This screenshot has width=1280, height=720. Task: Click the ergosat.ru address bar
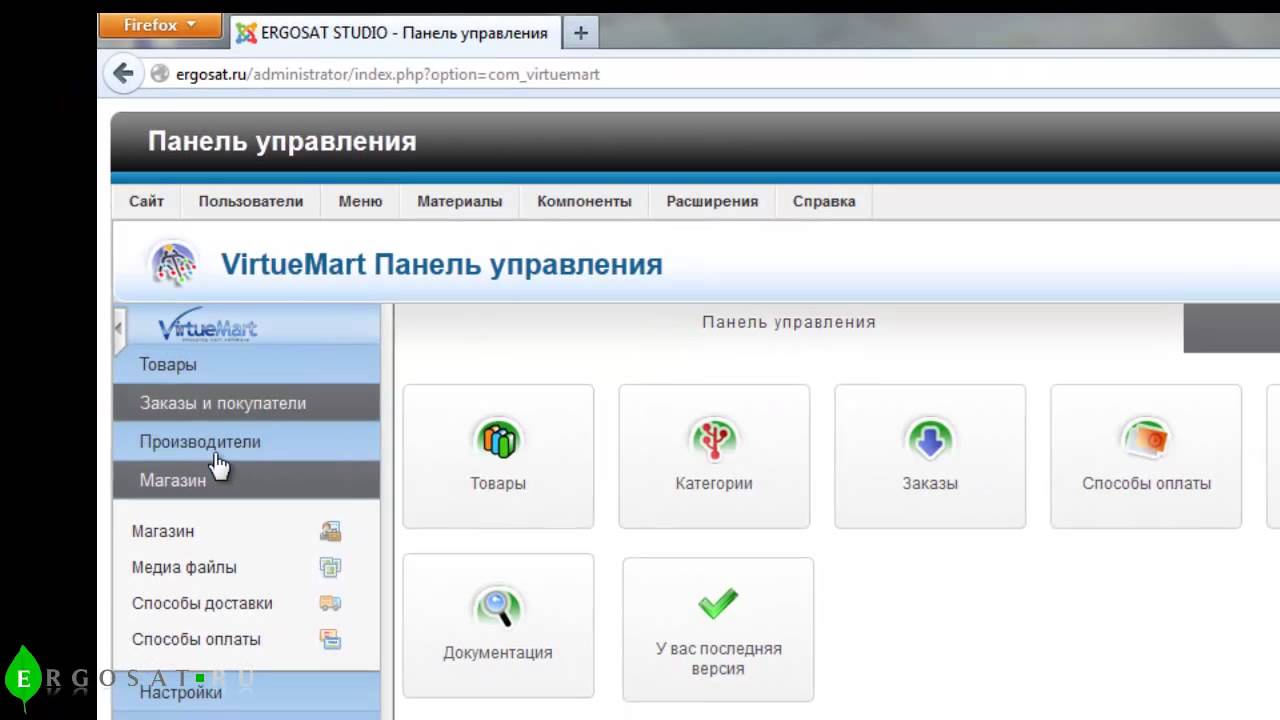[x=387, y=74]
